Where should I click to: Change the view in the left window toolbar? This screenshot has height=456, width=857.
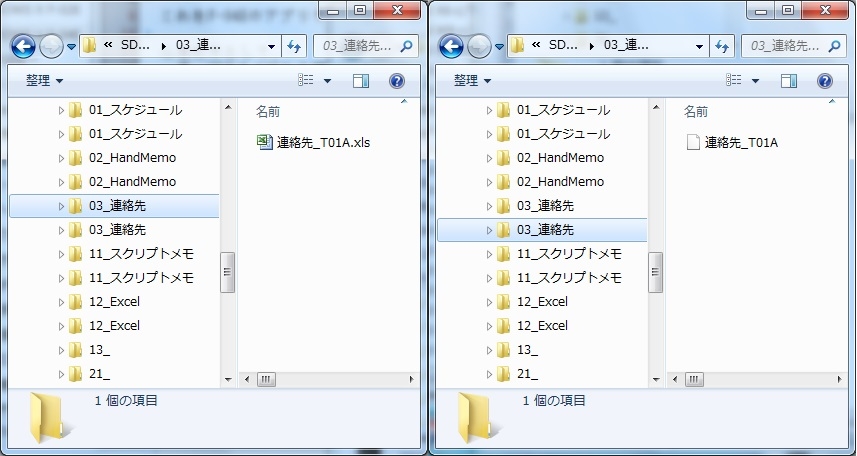pos(306,81)
